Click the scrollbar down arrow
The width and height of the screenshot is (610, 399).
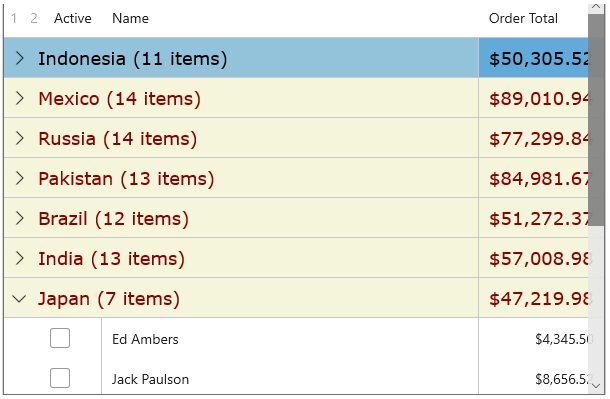(596, 386)
